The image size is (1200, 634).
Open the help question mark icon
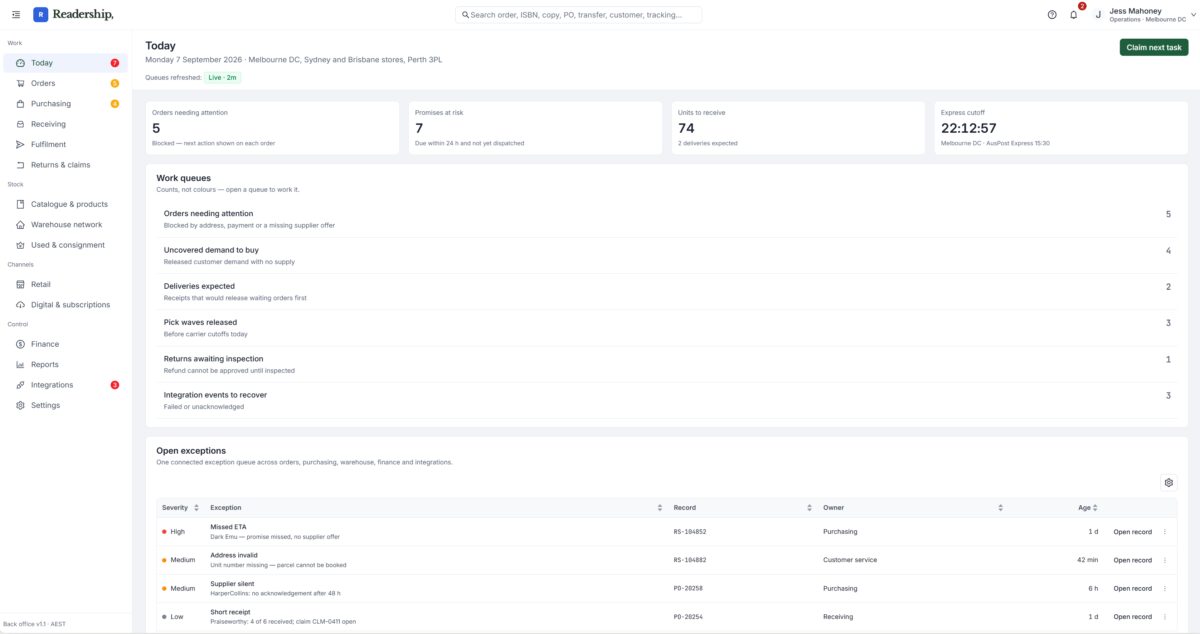click(x=1052, y=15)
